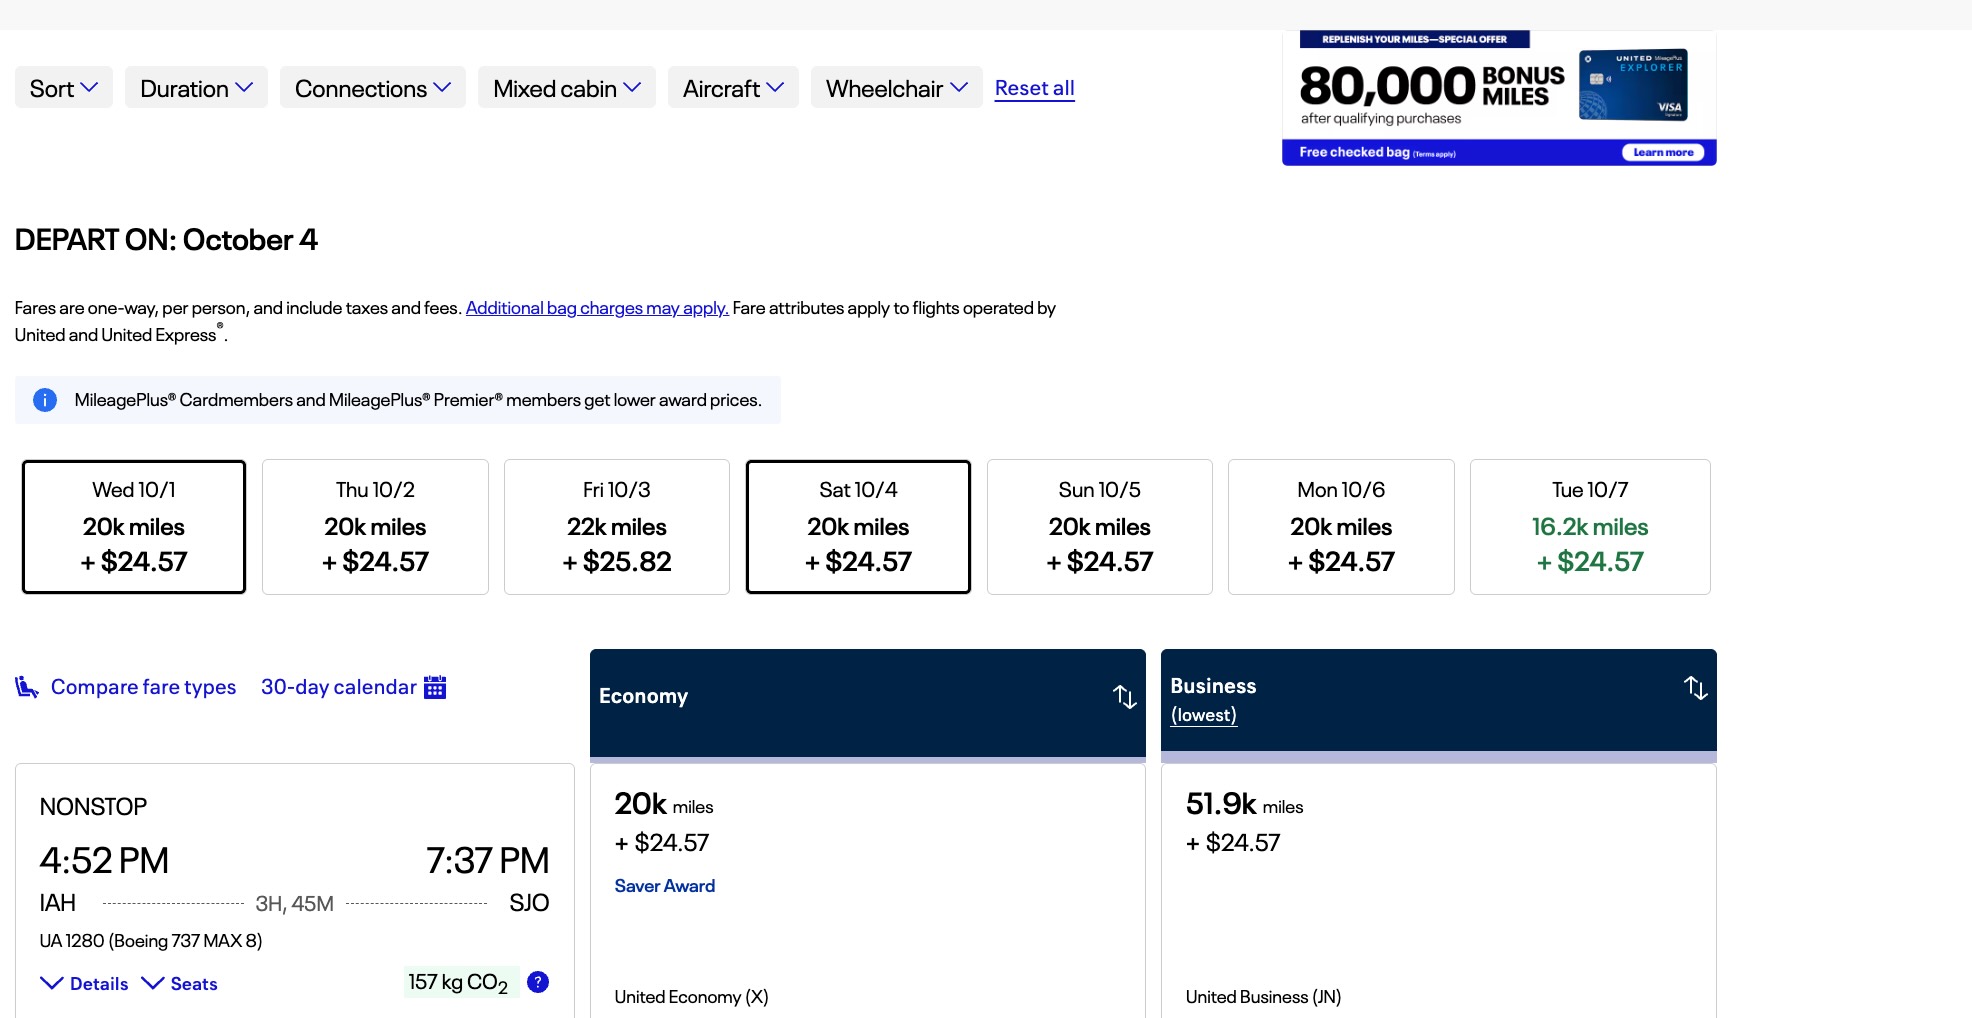
Task: Expand the Connections filter dropdown
Action: [372, 88]
